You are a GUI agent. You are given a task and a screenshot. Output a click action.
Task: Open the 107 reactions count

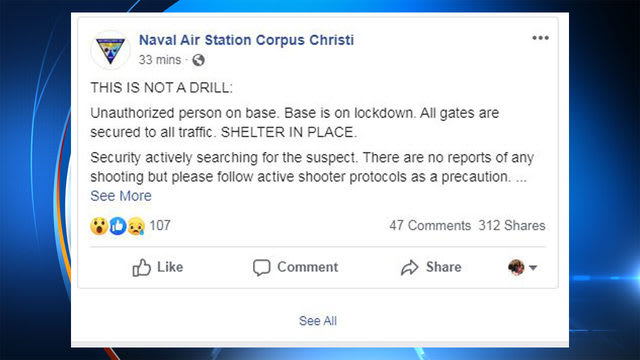coord(160,225)
